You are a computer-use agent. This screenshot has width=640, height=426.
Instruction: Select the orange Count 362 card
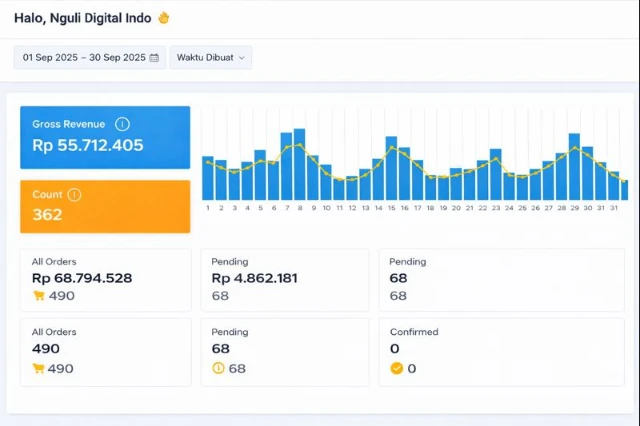[x=104, y=206]
